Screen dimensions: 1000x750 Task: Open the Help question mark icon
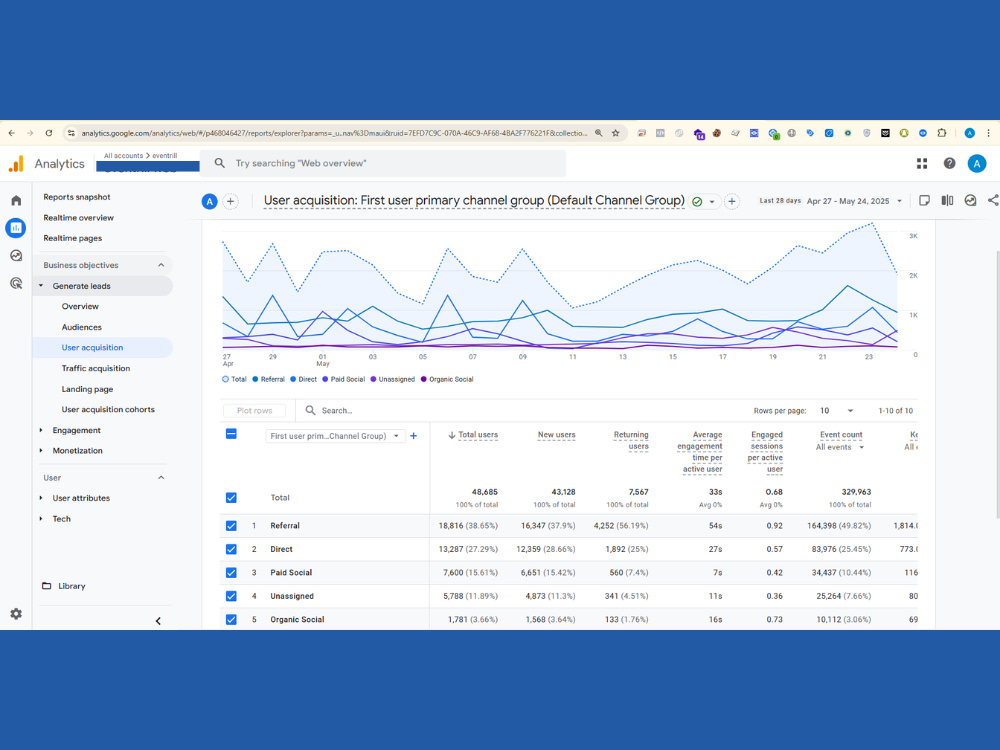point(949,164)
